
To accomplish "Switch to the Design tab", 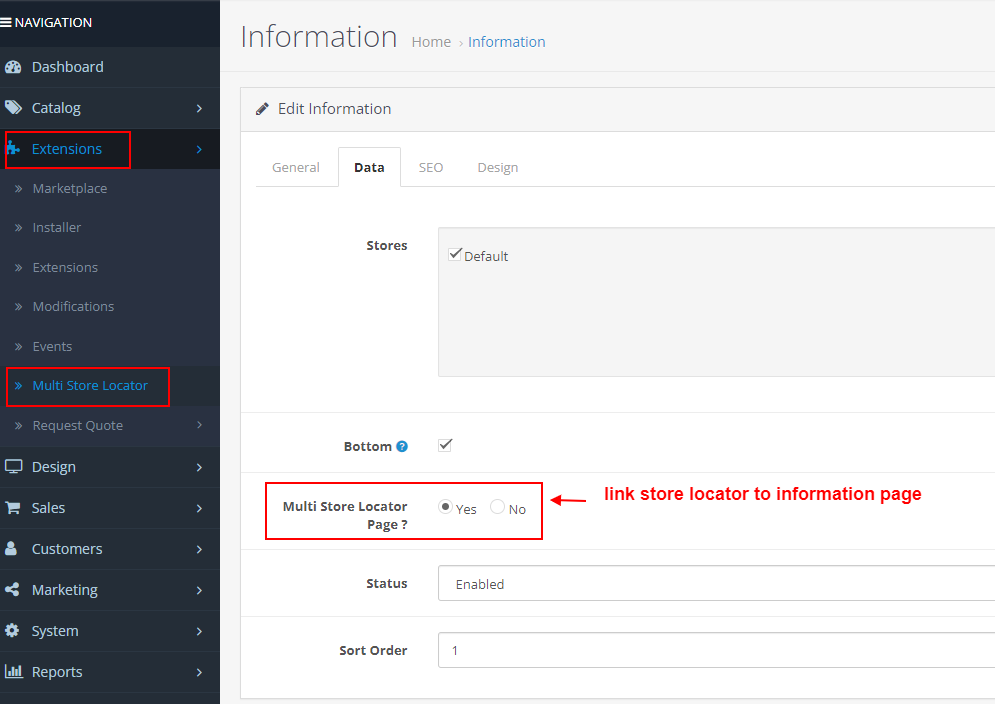I will click(498, 168).
